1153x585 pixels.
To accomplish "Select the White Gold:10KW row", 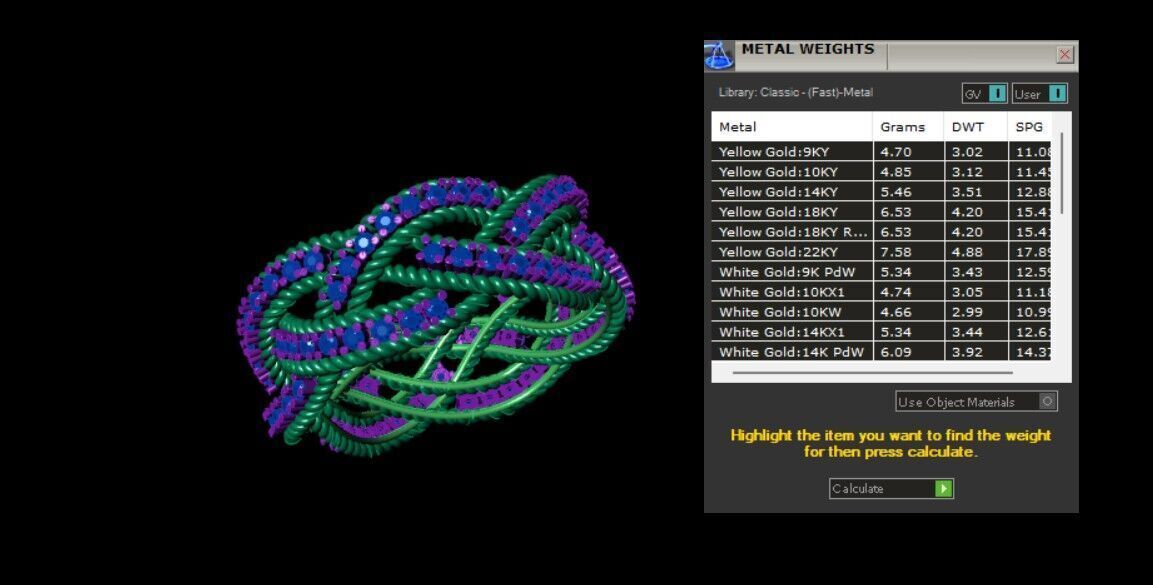I will click(x=881, y=312).
